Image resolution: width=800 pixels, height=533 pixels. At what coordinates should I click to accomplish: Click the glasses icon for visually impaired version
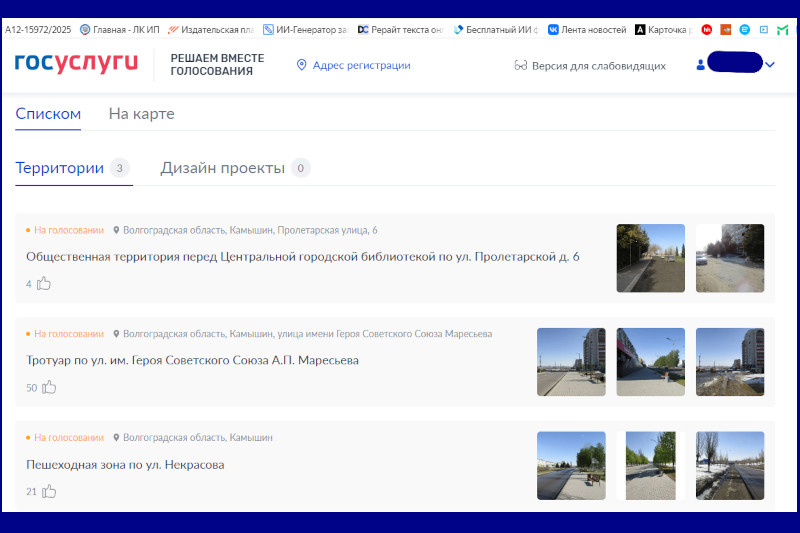point(520,65)
